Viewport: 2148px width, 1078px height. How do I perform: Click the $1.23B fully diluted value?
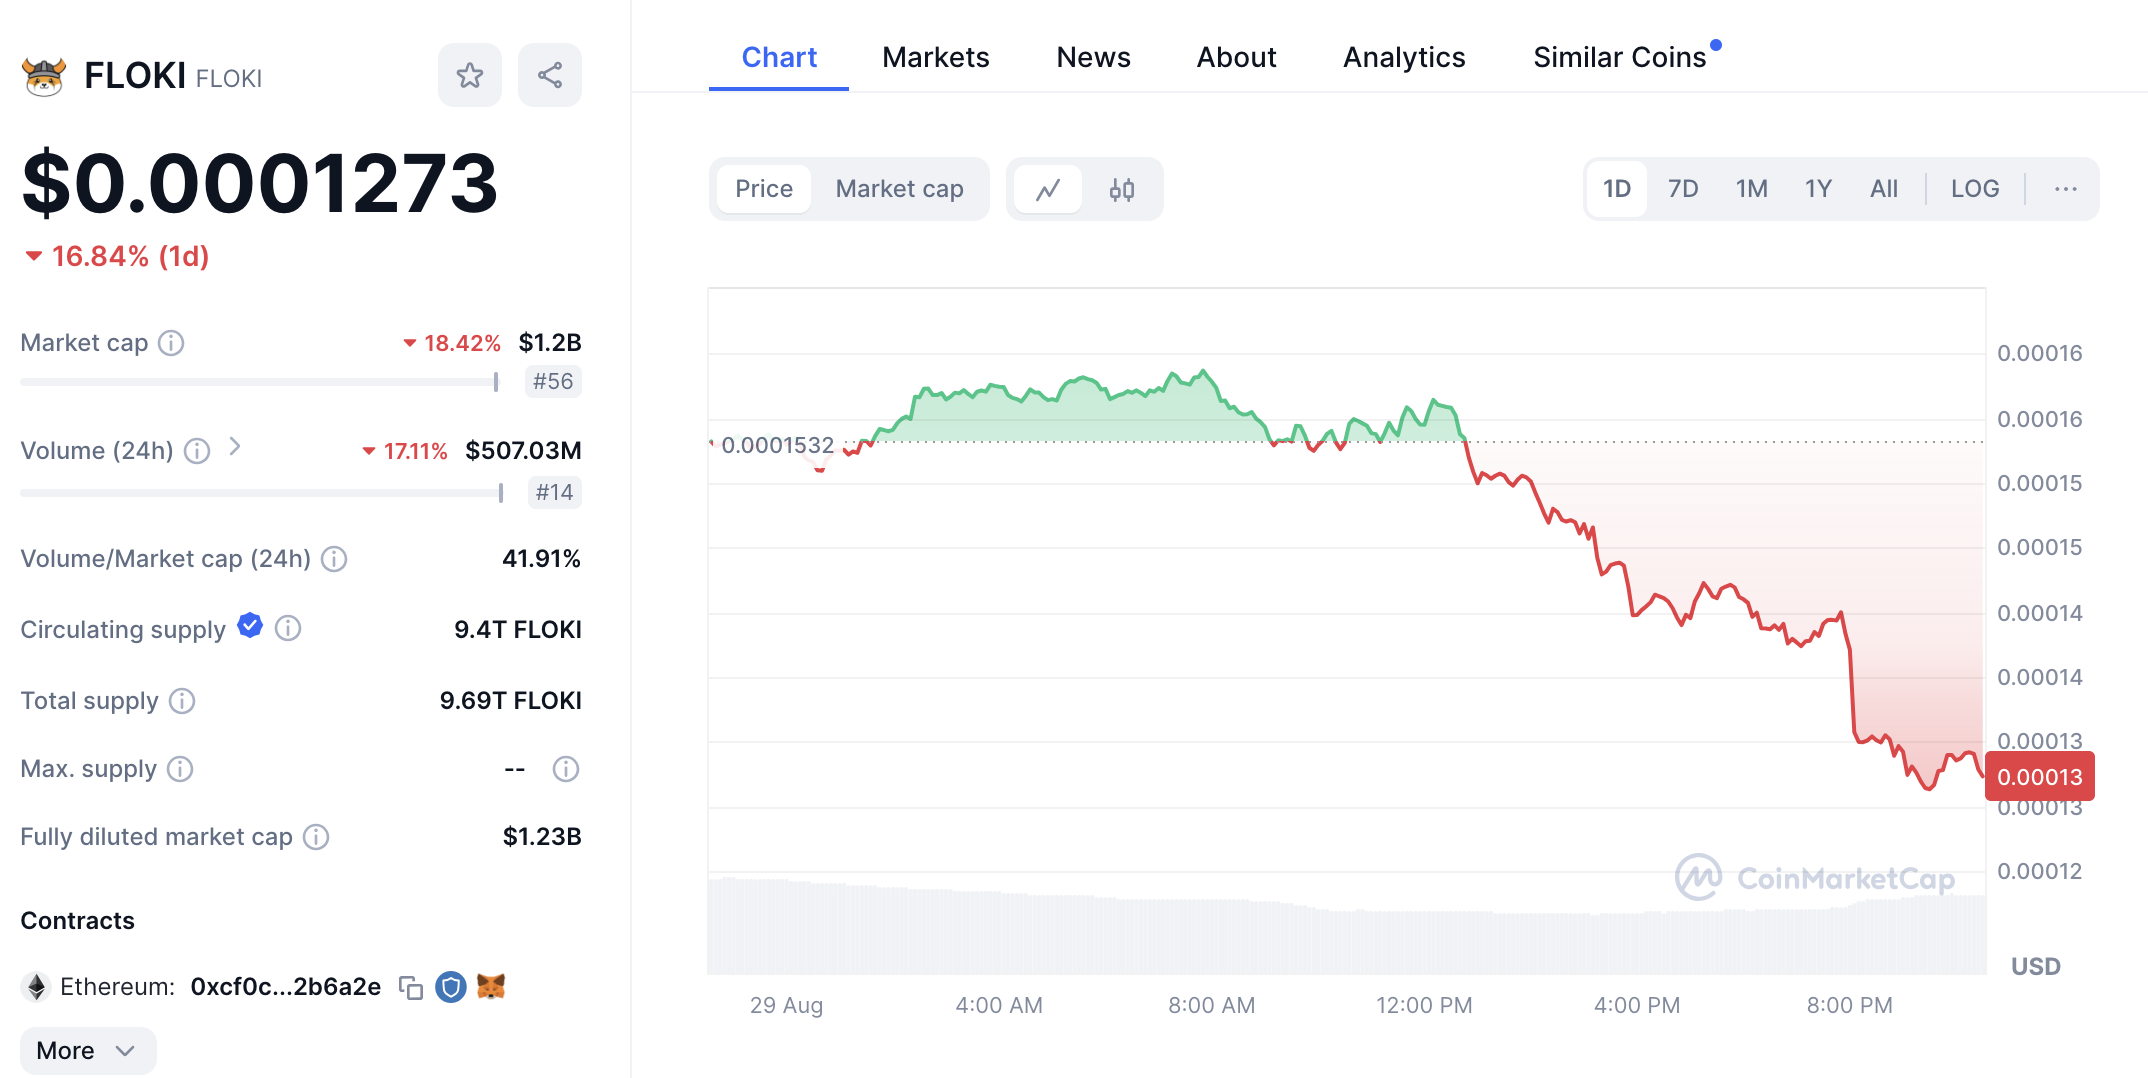pos(541,837)
